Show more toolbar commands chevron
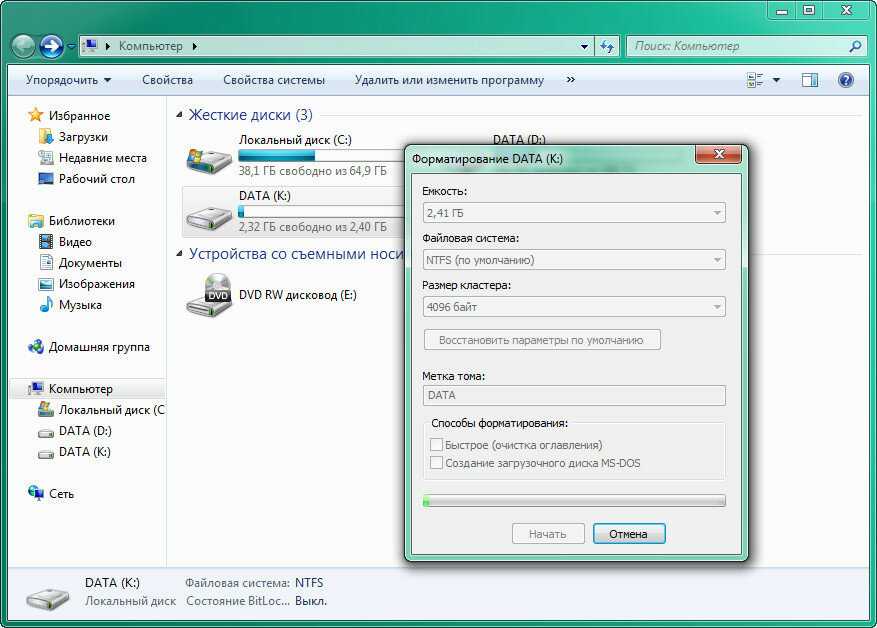 coord(570,79)
